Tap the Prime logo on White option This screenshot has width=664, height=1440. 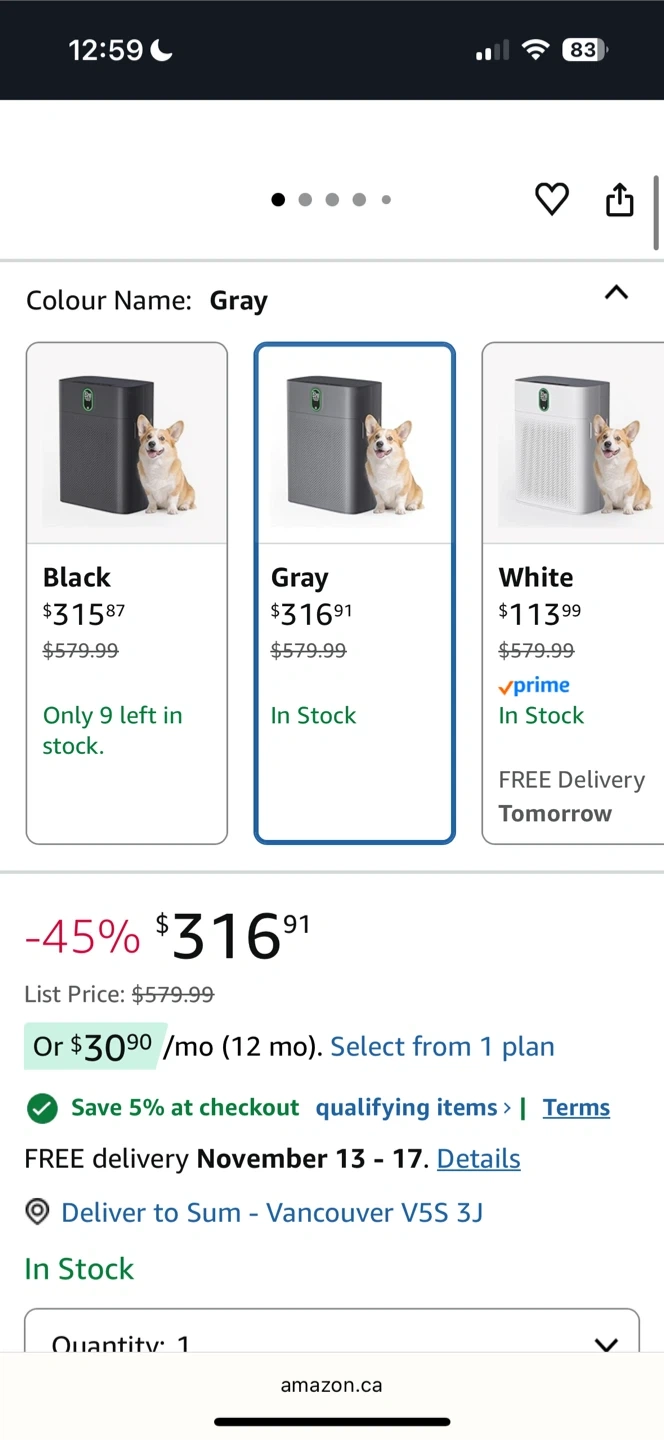pos(535,686)
